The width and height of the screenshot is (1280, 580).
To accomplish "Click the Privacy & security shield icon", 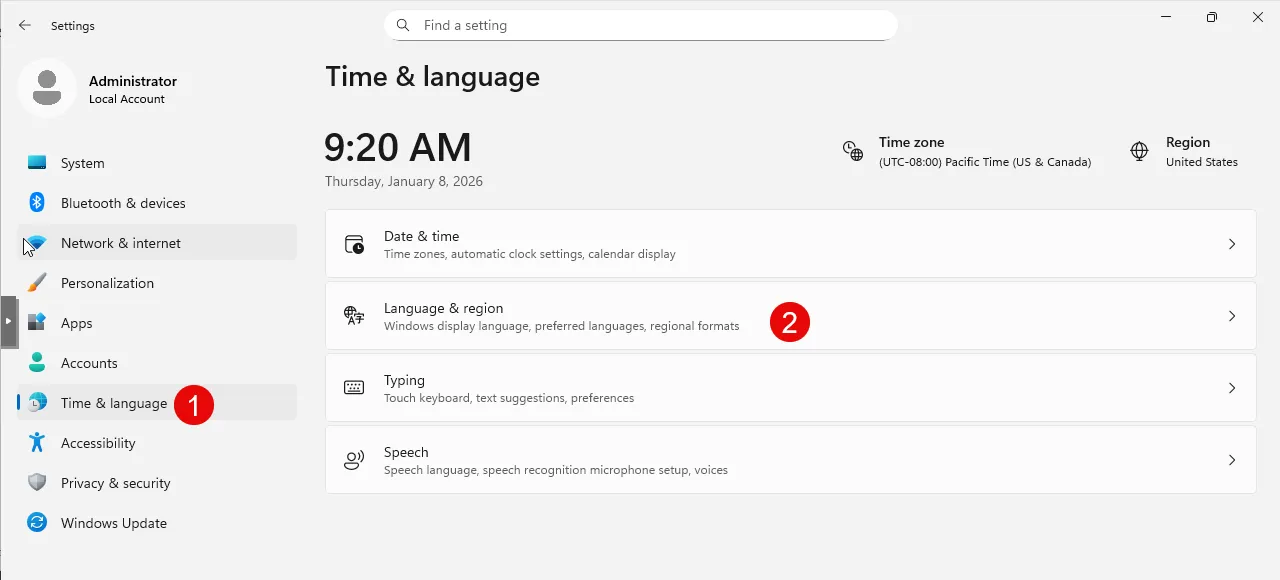I will pos(37,483).
